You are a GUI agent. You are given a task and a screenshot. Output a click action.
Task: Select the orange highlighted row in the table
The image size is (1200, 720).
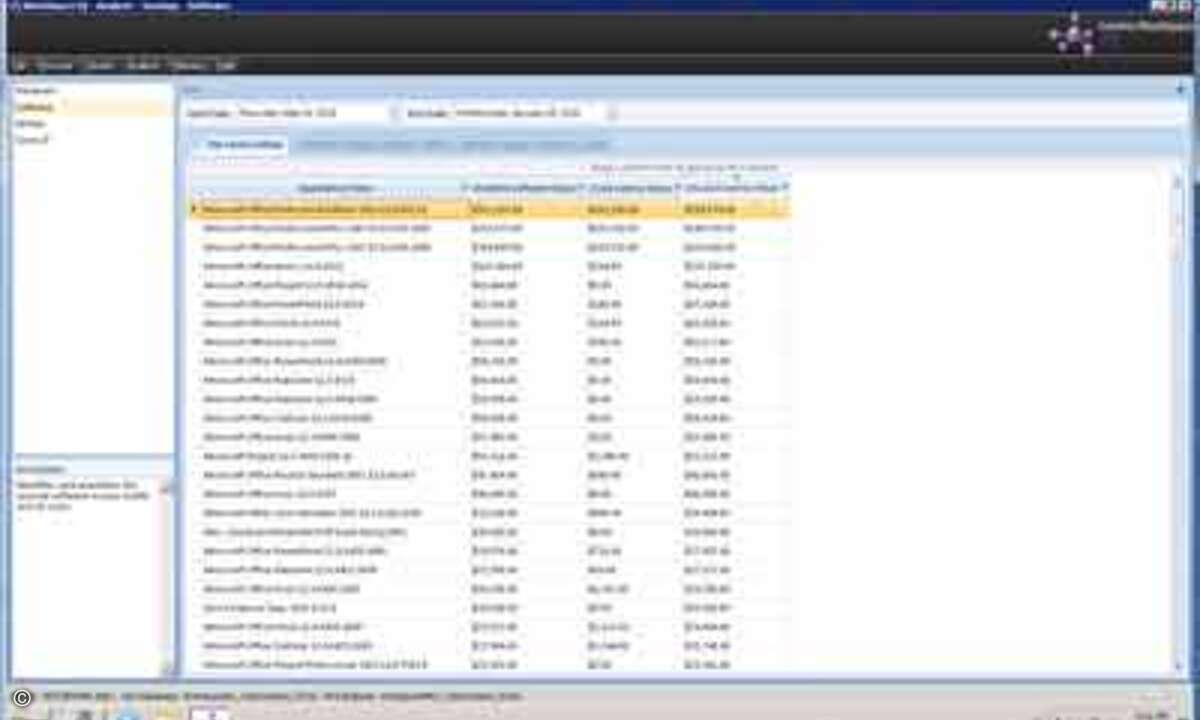(x=490, y=210)
